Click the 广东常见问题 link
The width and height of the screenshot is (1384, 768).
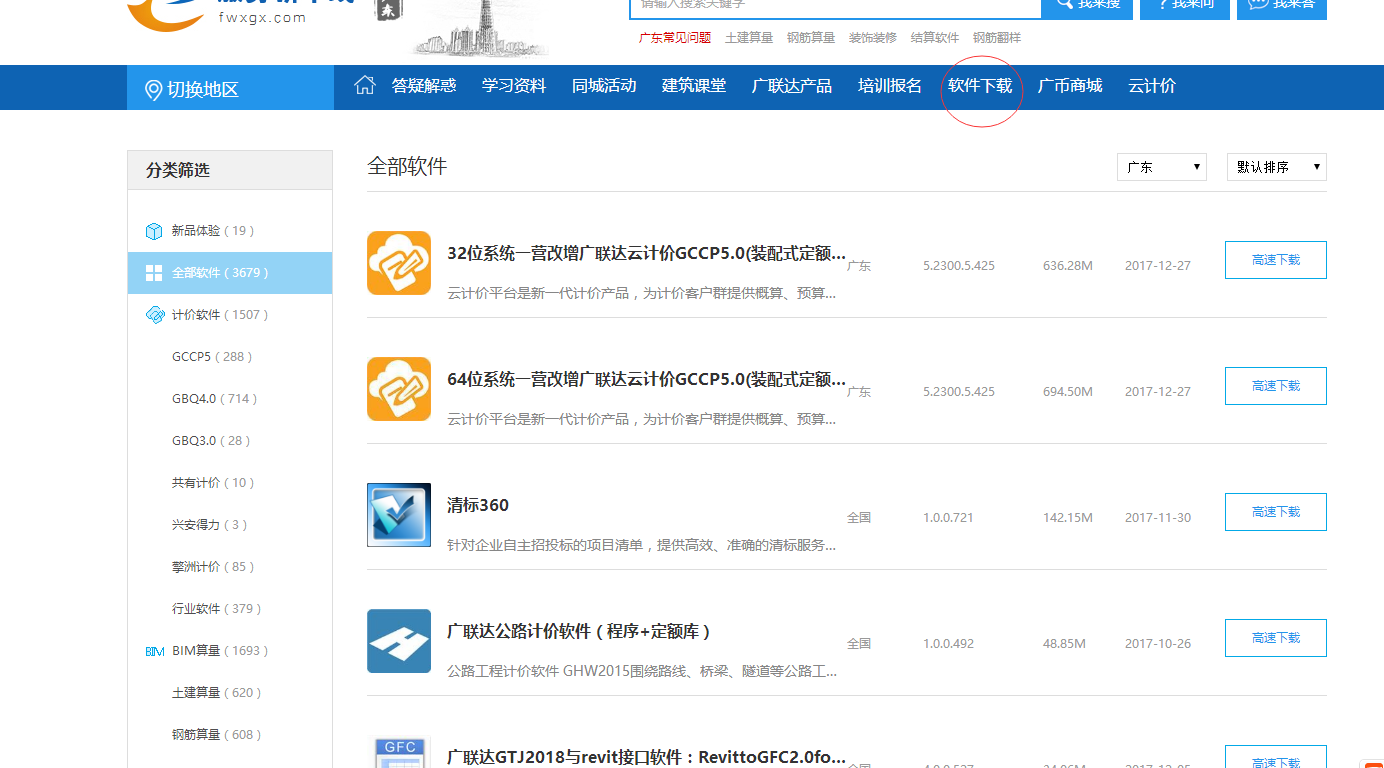click(x=675, y=38)
